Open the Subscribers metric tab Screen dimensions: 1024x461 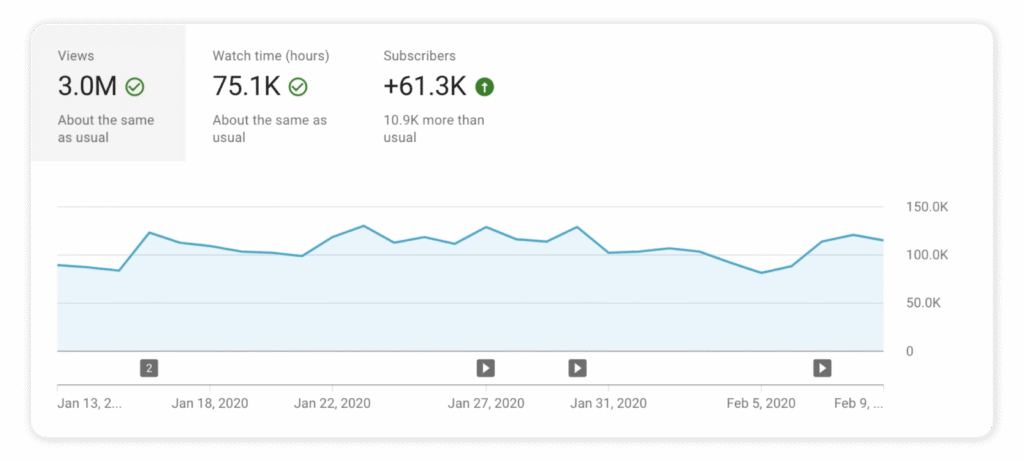coord(440,93)
